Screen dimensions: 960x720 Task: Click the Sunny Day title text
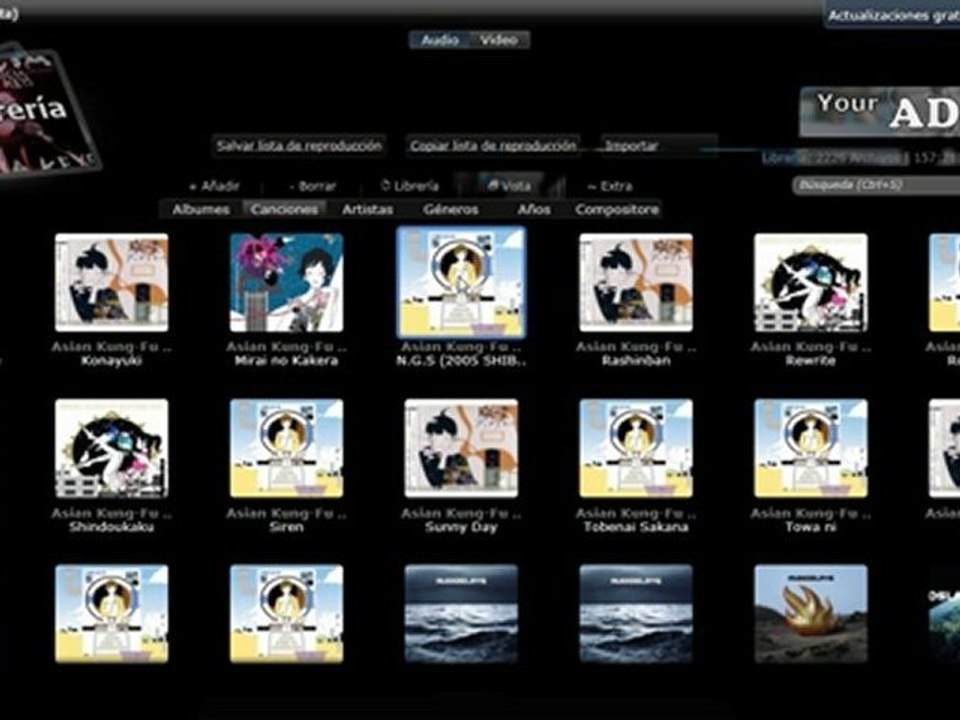461,527
